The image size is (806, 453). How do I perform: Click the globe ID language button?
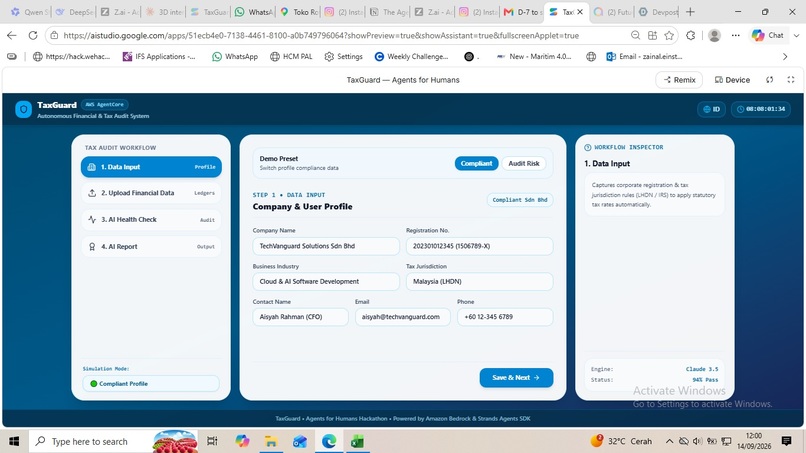711,109
